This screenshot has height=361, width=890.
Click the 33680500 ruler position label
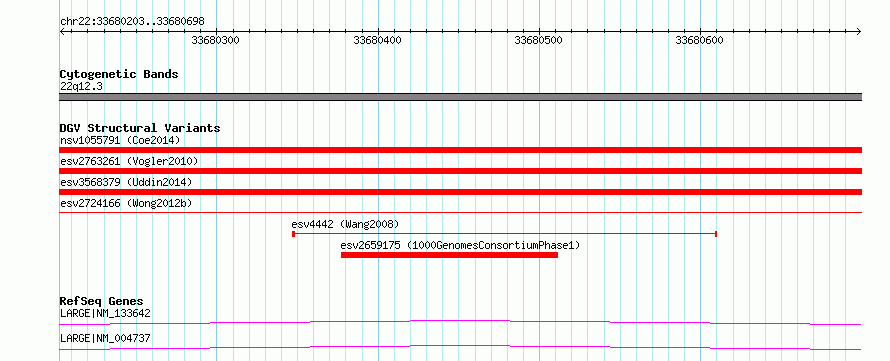click(x=539, y=40)
